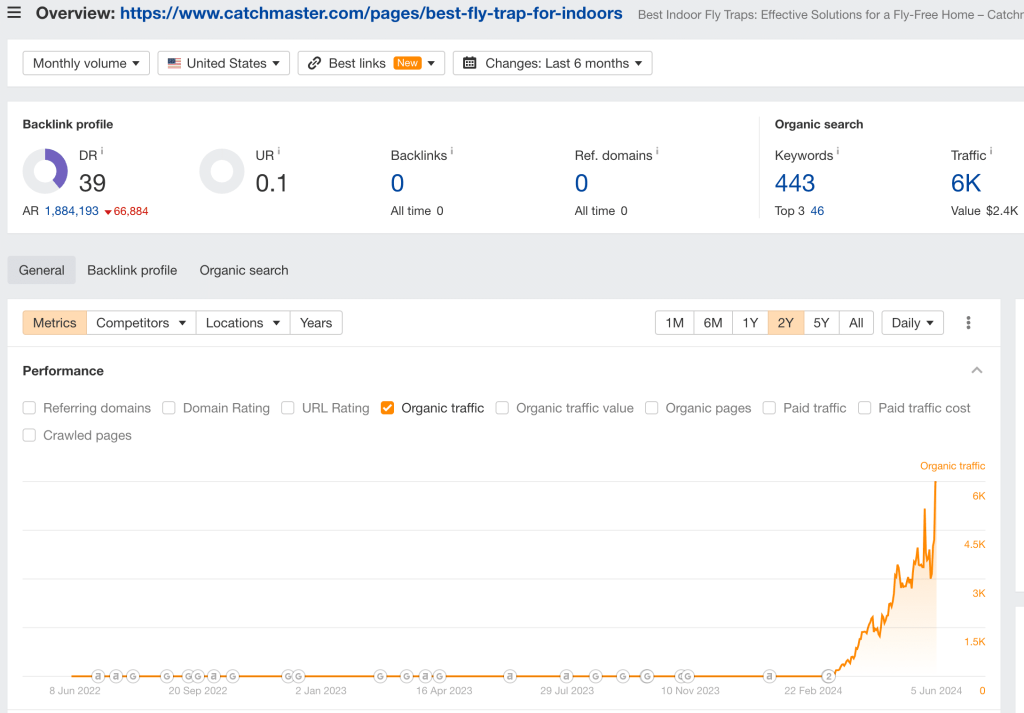Switch to the Organic search tab
Screen dimensions: 1024x713
244,270
